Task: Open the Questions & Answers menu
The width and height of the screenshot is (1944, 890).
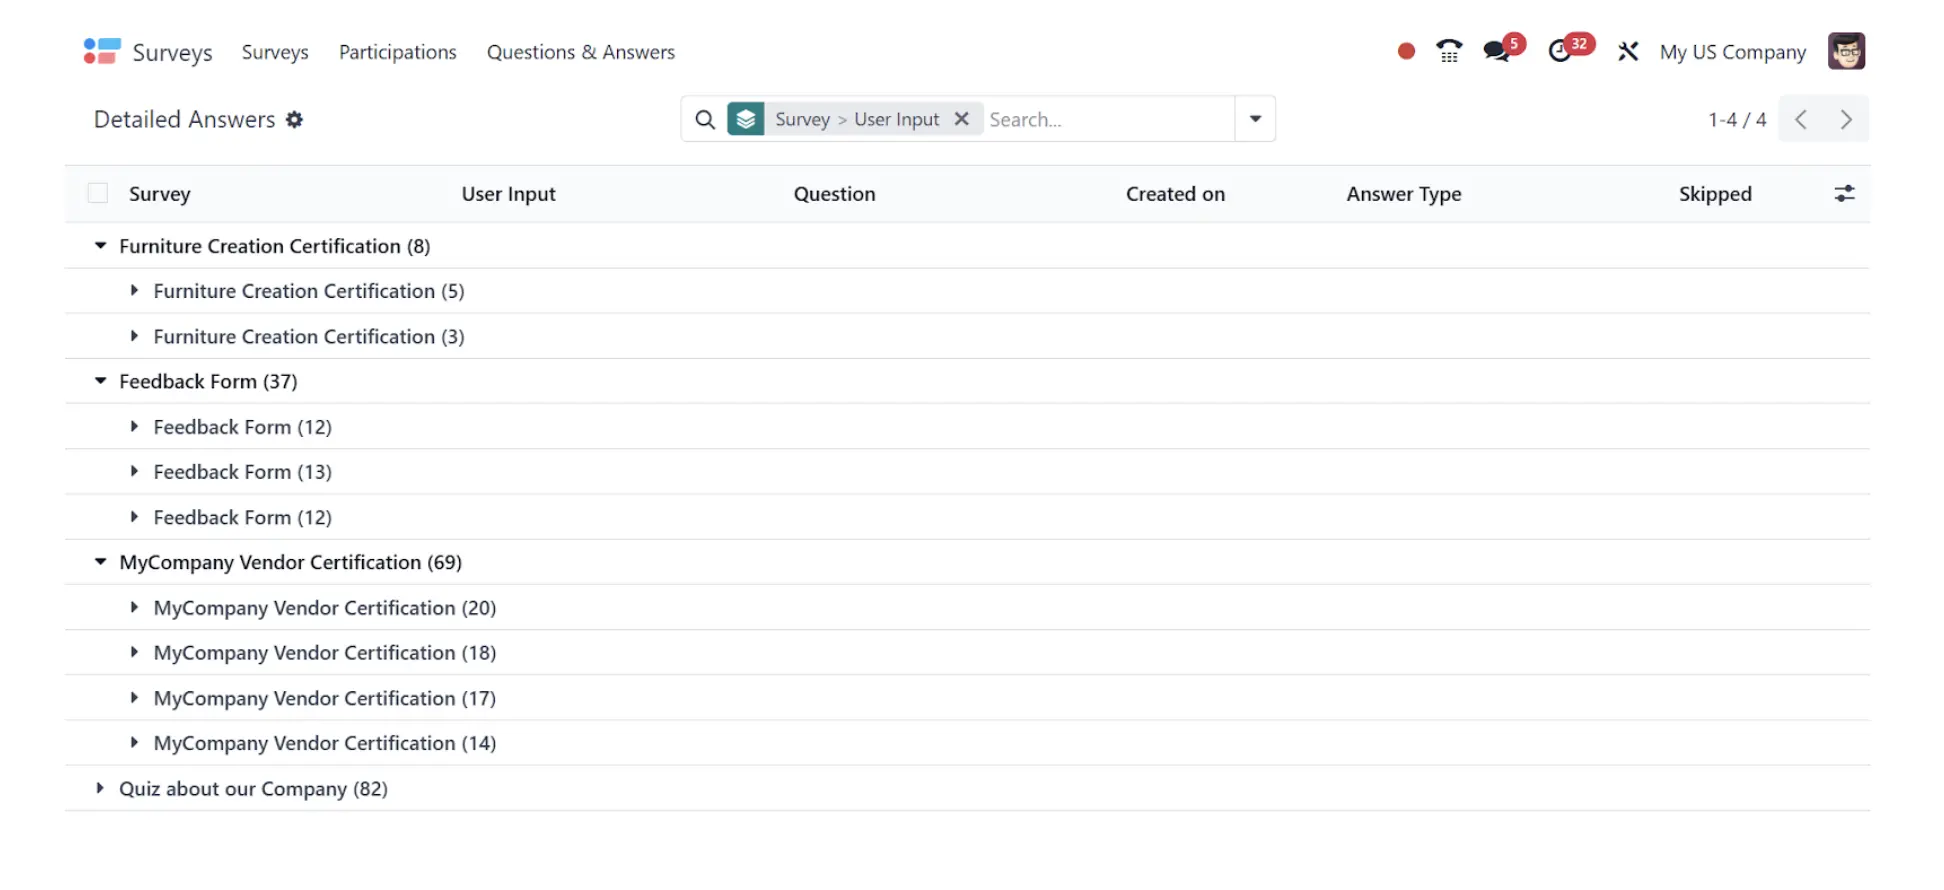Action: (580, 52)
